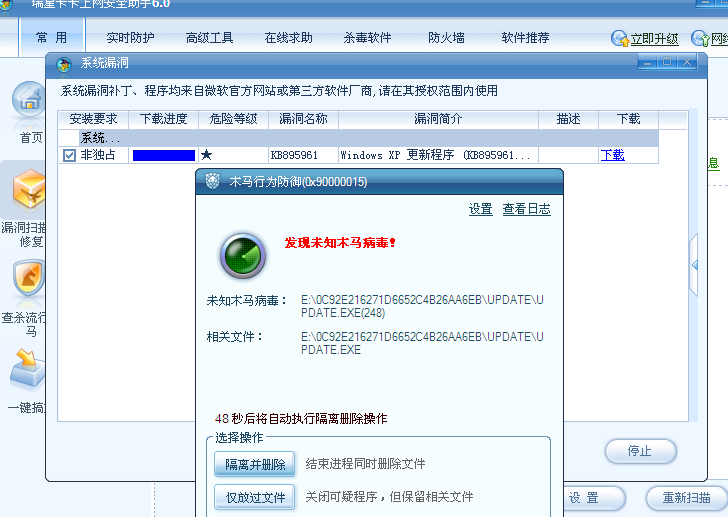Open the 防火墙 tab
The image size is (728, 517).
click(446, 38)
